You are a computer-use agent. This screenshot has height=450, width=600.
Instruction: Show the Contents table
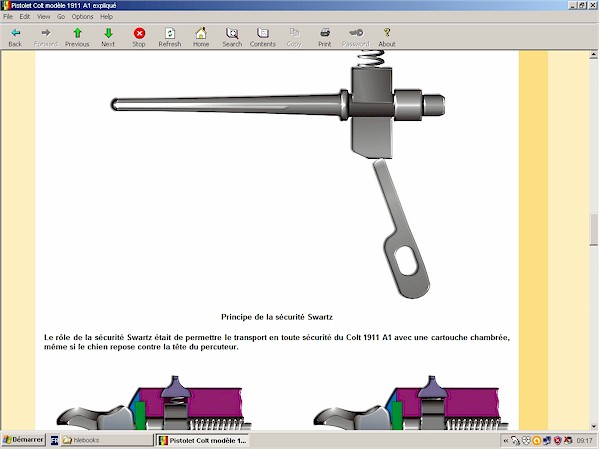263,37
